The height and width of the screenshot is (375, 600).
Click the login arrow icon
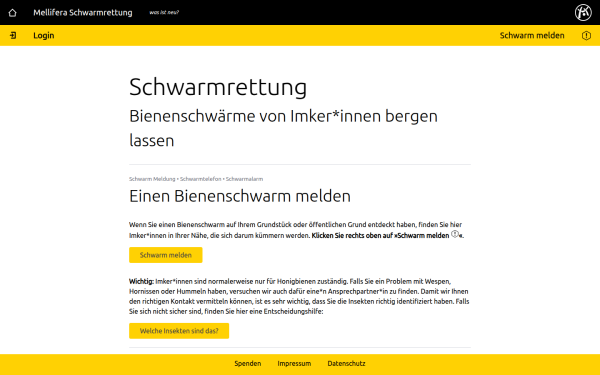pyautogui.click(x=13, y=36)
